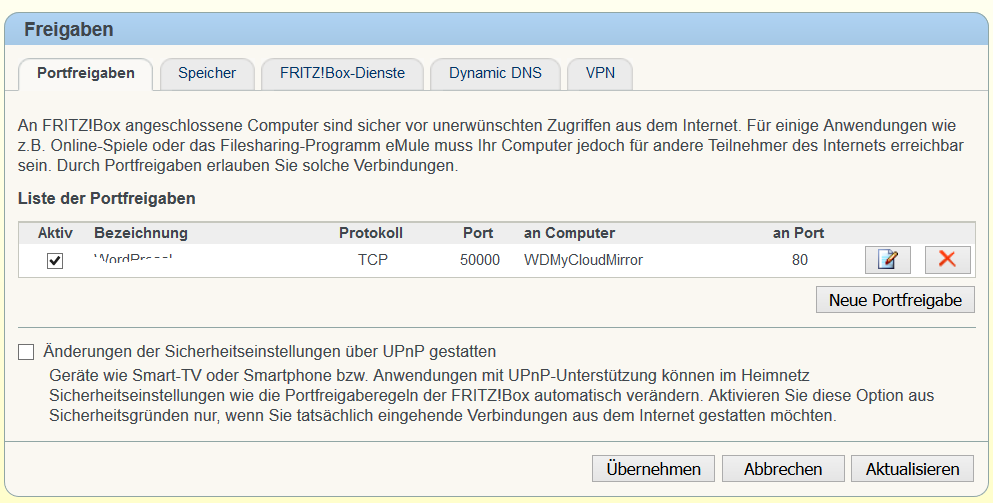Click the Protokoll column header
993x503 pixels.
[371, 233]
